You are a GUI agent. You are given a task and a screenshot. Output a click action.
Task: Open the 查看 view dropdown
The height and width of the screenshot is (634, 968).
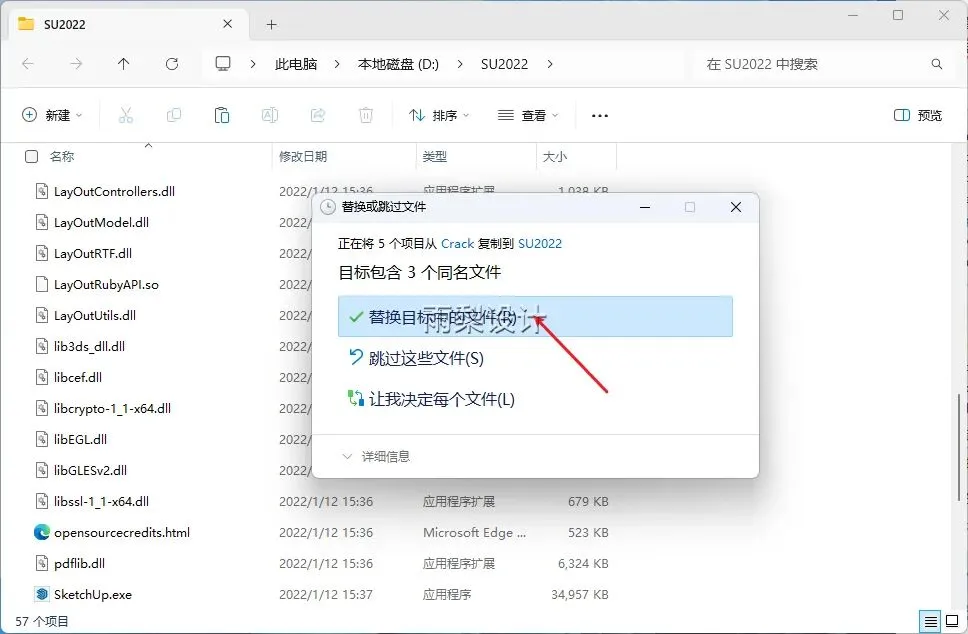click(x=528, y=115)
